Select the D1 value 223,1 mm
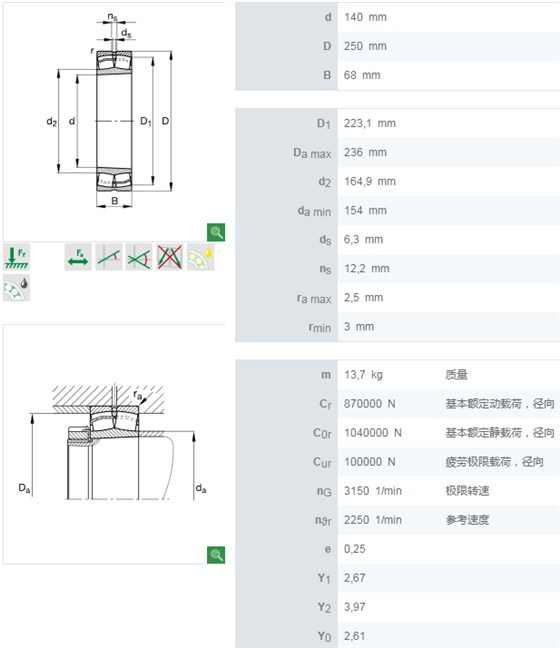 [x=370, y=123]
